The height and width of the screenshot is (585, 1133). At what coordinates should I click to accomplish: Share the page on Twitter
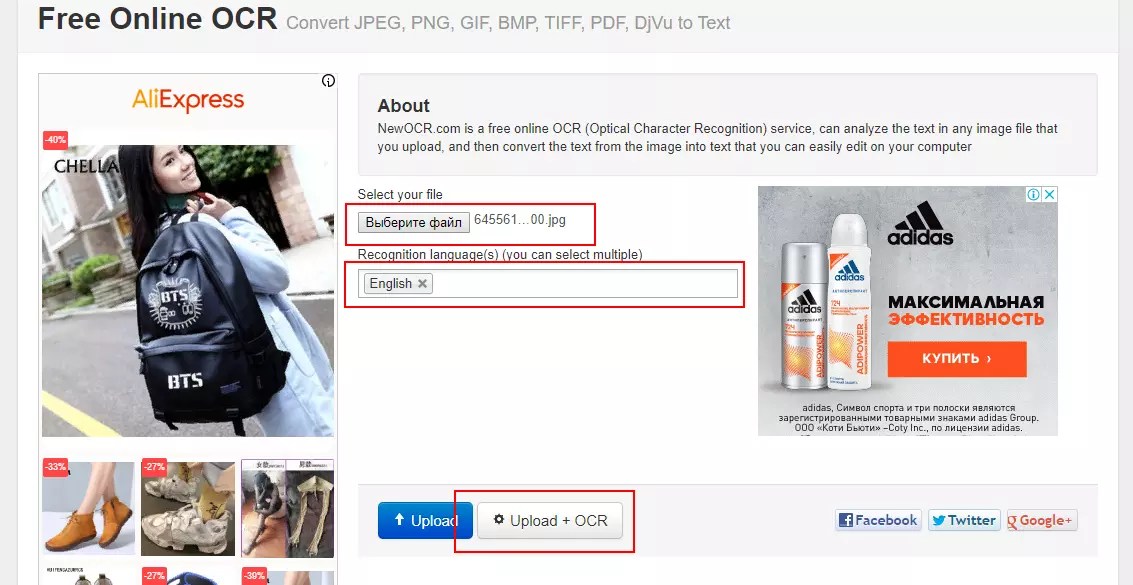964,520
